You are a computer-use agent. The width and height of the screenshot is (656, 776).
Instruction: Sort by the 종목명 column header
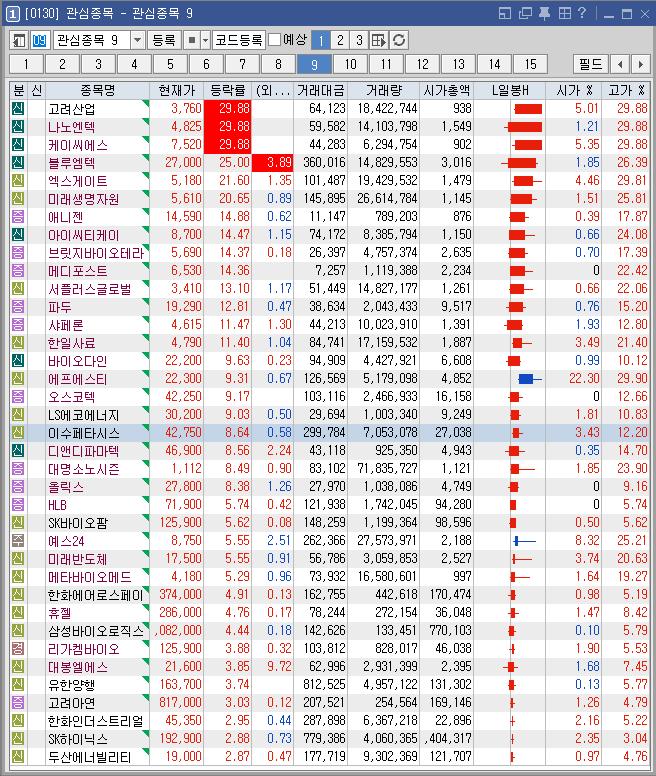coord(97,91)
